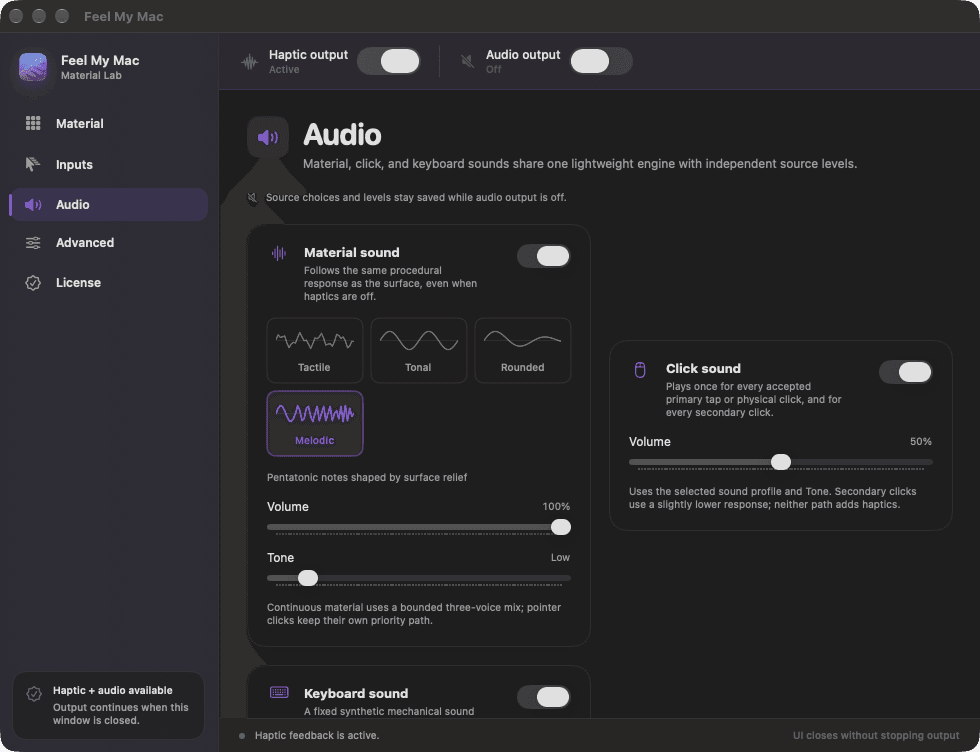Viewport: 980px width, 752px height.
Task: Choose the Rounded sound profile
Action: [522, 350]
